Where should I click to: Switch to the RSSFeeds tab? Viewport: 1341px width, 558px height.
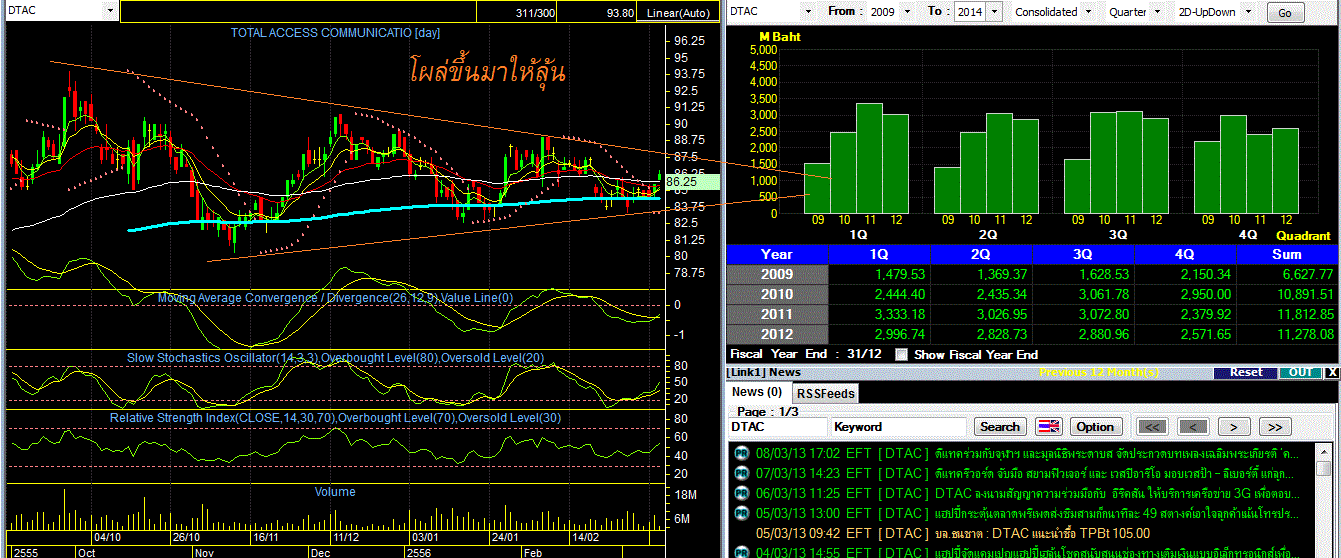pos(826,394)
